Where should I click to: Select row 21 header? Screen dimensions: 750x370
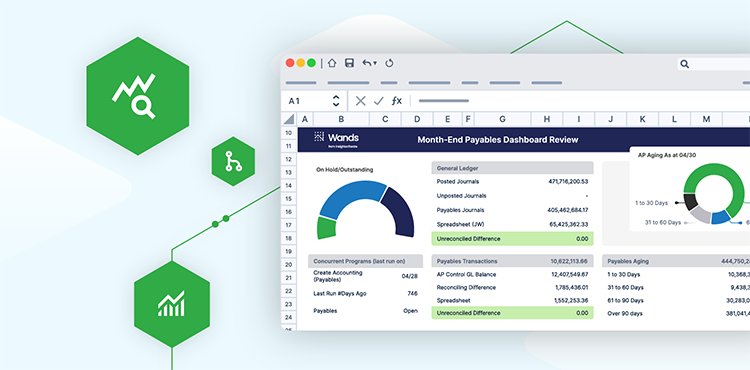tap(288, 278)
